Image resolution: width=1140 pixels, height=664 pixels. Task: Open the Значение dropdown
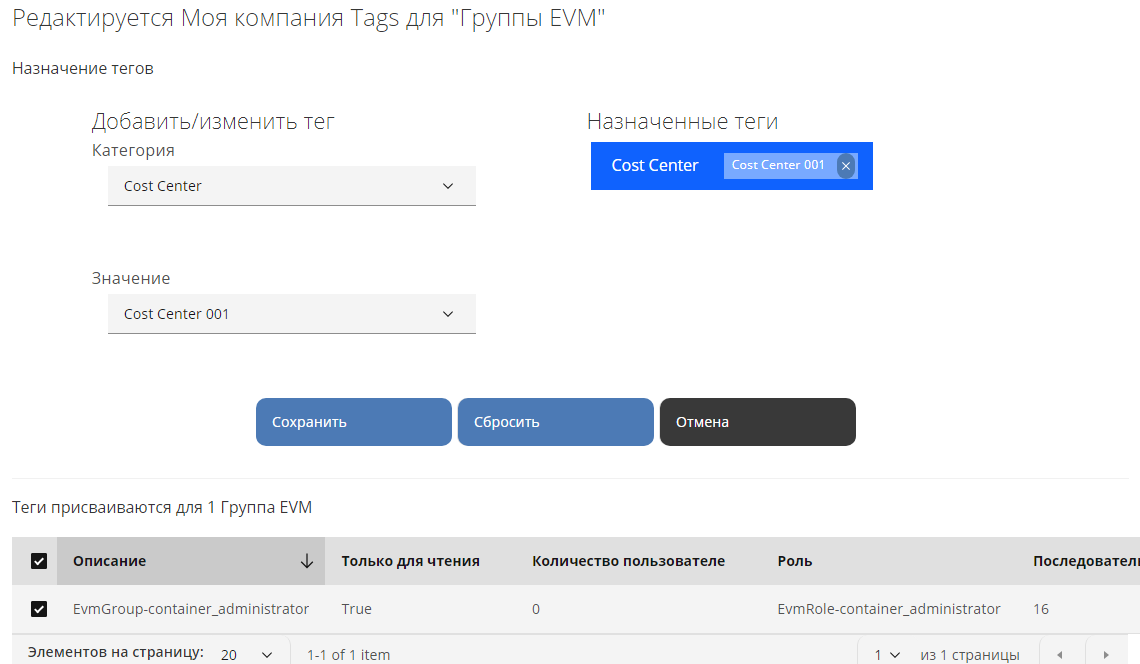[291, 314]
